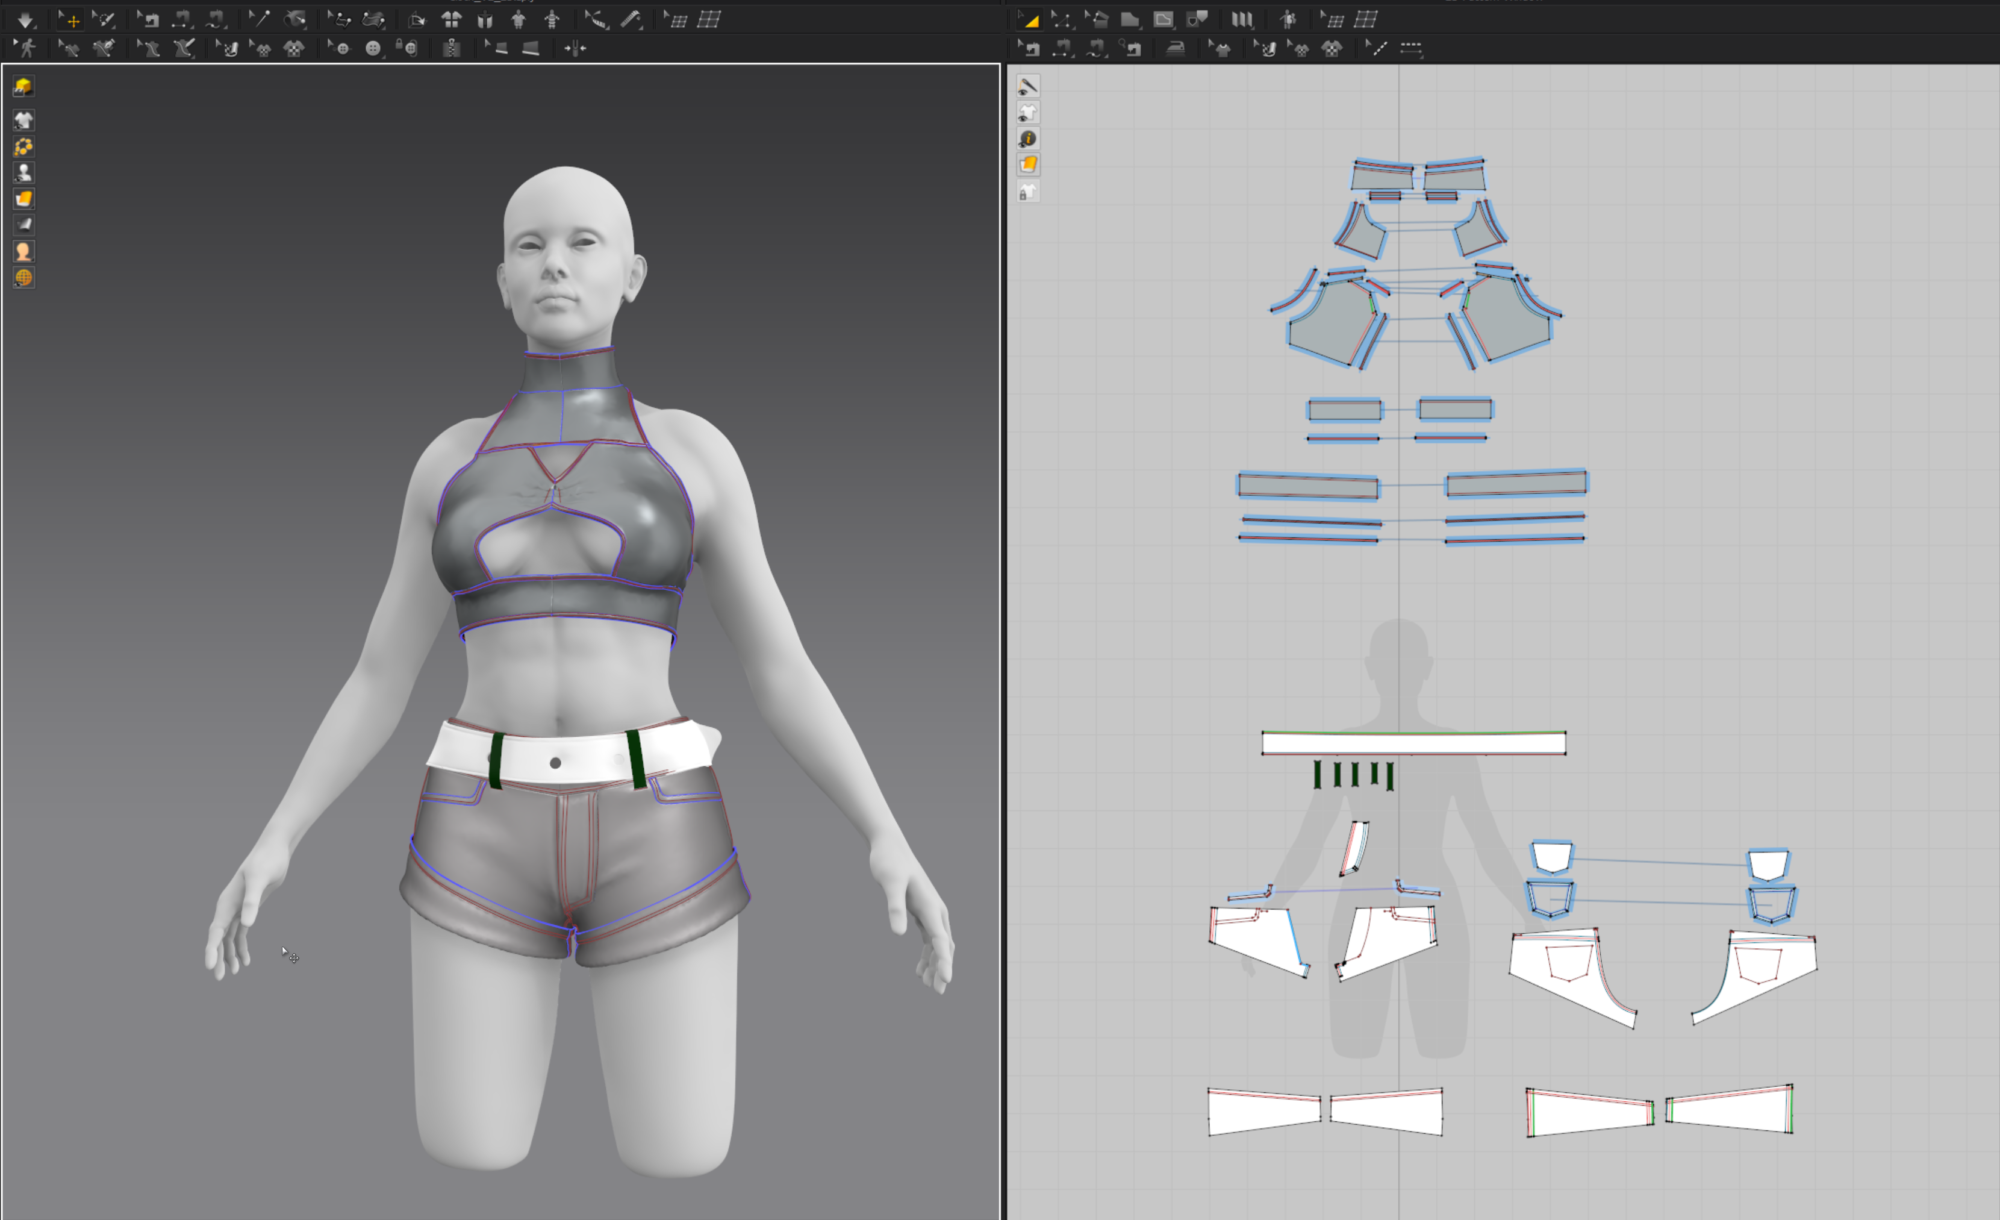Expand the orange textured surface render style options
The image size is (2000, 1220).
(24, 199)
